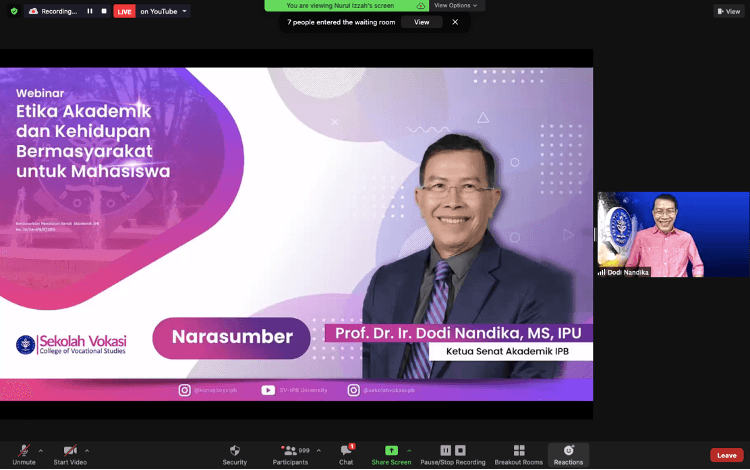Expand share options arrow beside Share Screen
This screenshot has height=470, width=750.
click(x=409, y=450)
